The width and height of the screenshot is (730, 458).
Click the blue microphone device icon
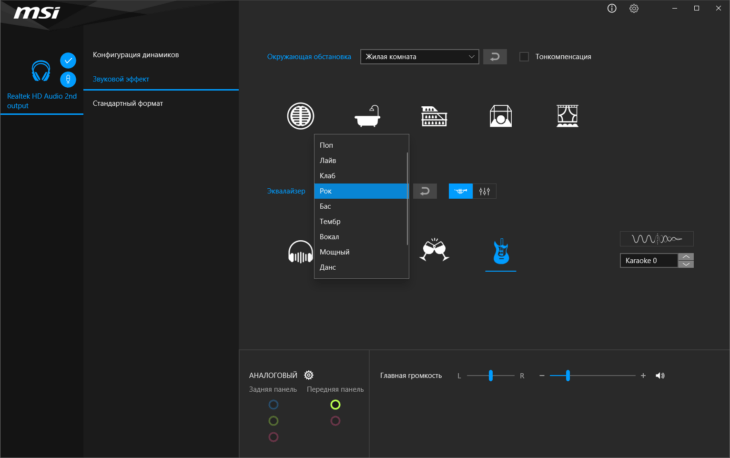pos(68,80)
